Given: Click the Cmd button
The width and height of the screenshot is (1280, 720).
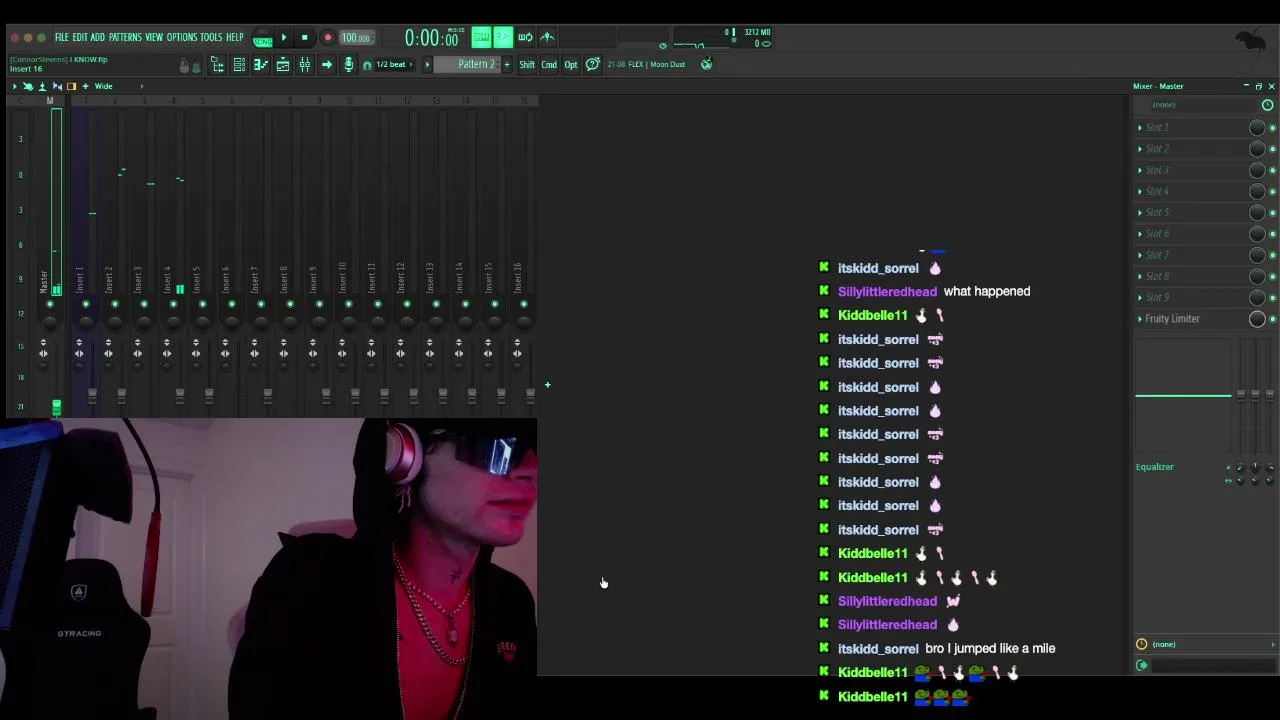Looking at the screenshot, I should click(x=549, y=65).
